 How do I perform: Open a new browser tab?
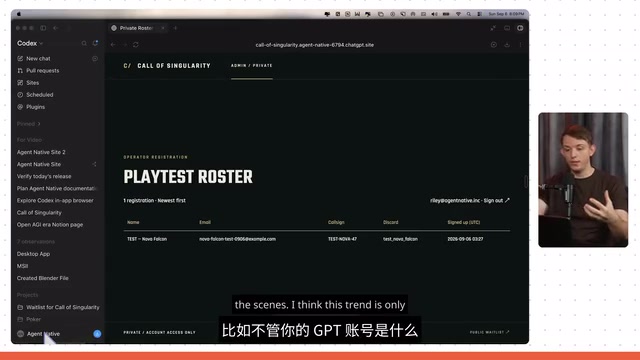tap(176, 28)
